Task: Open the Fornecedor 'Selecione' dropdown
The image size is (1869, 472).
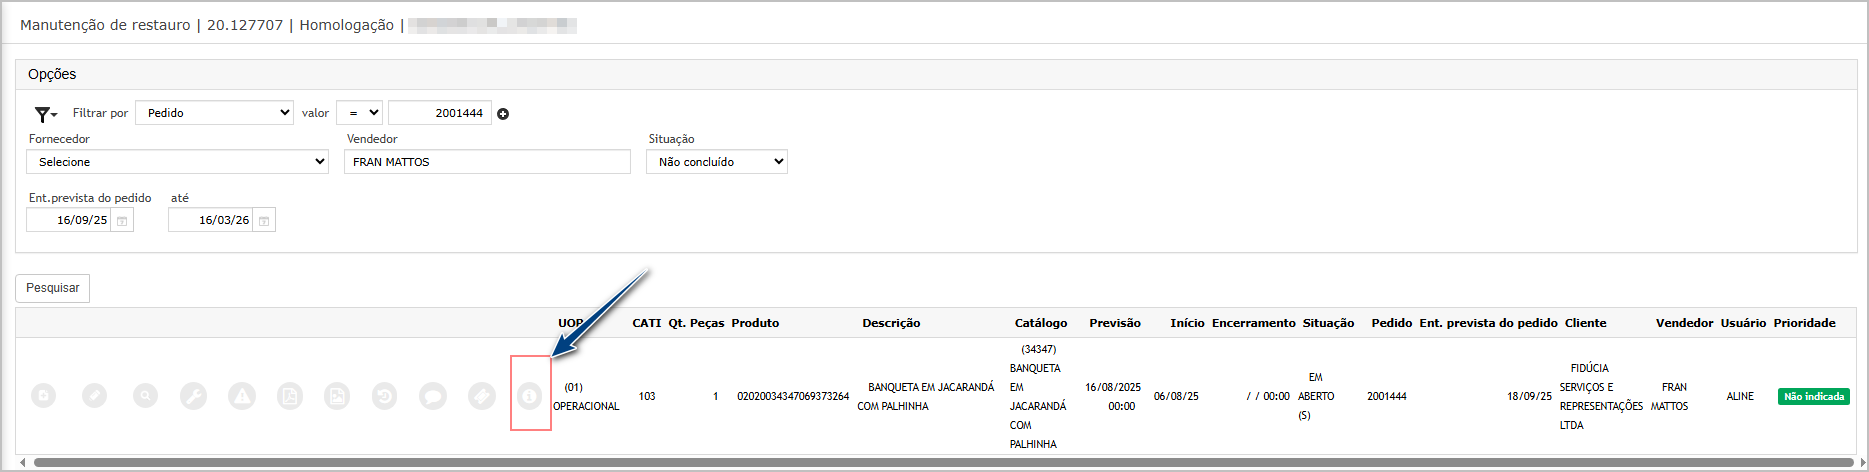Action: tap(177, 162)
